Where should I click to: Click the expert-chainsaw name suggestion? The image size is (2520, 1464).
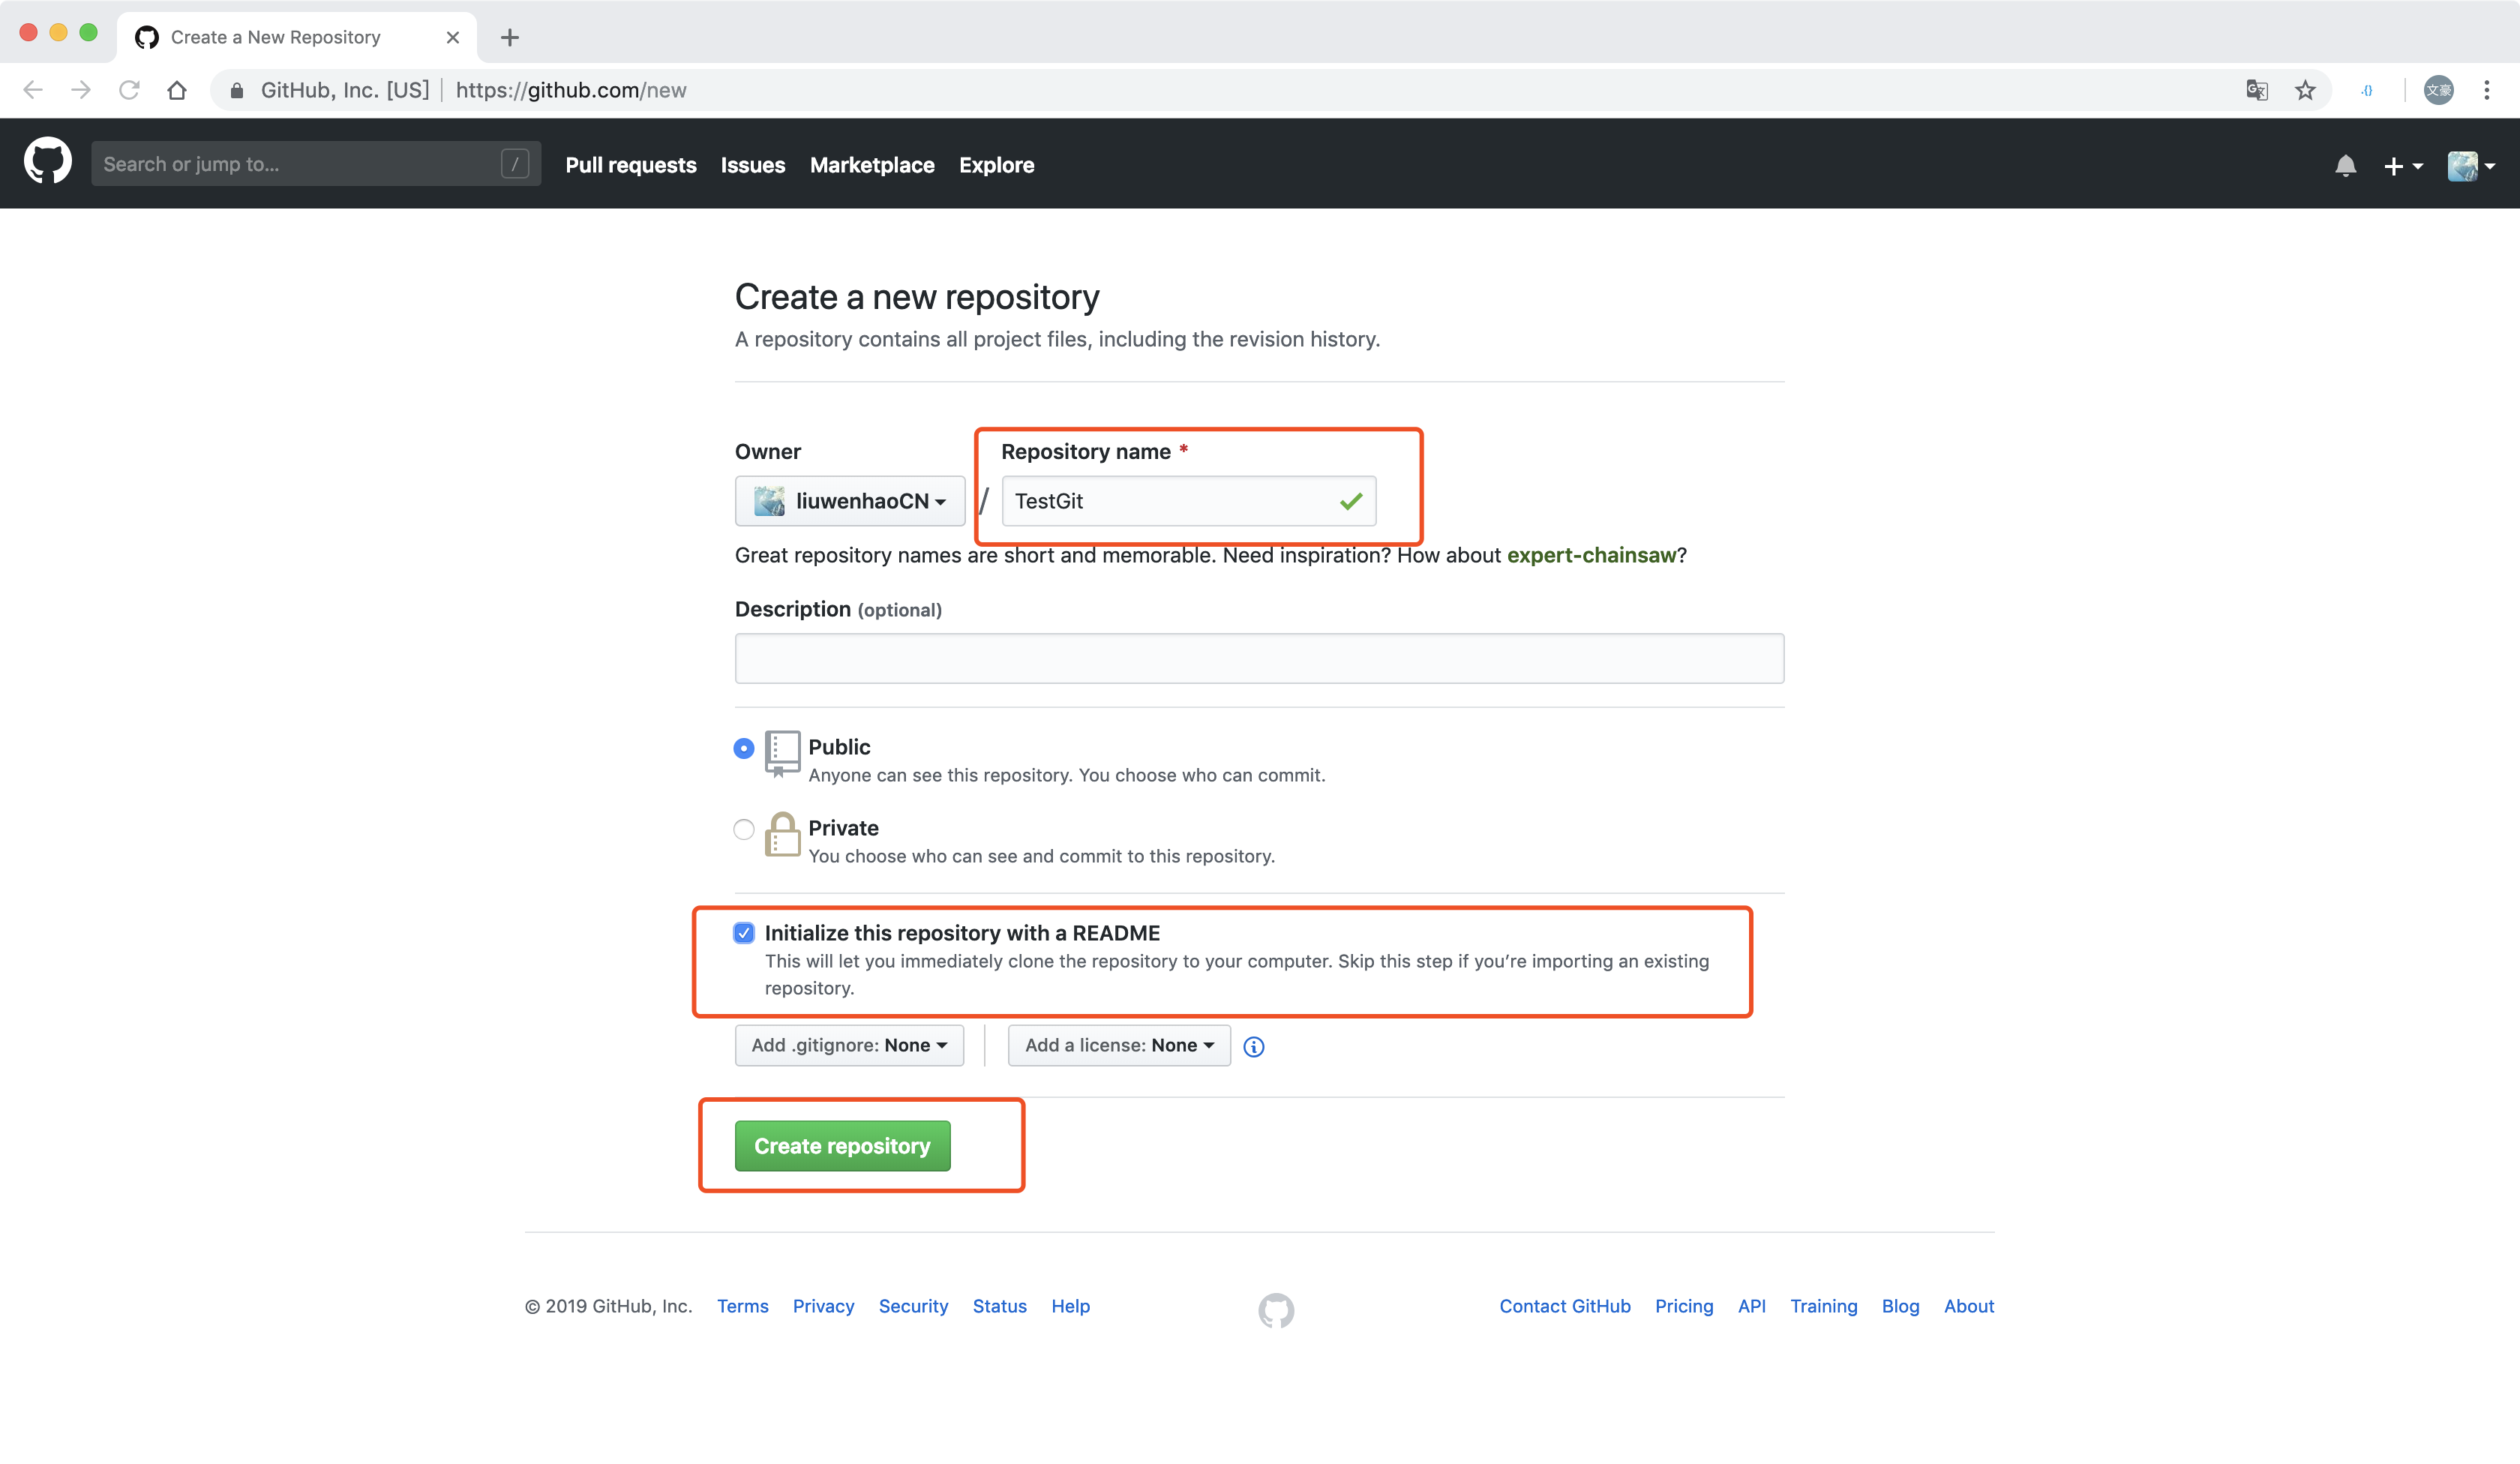point(1591,555)
